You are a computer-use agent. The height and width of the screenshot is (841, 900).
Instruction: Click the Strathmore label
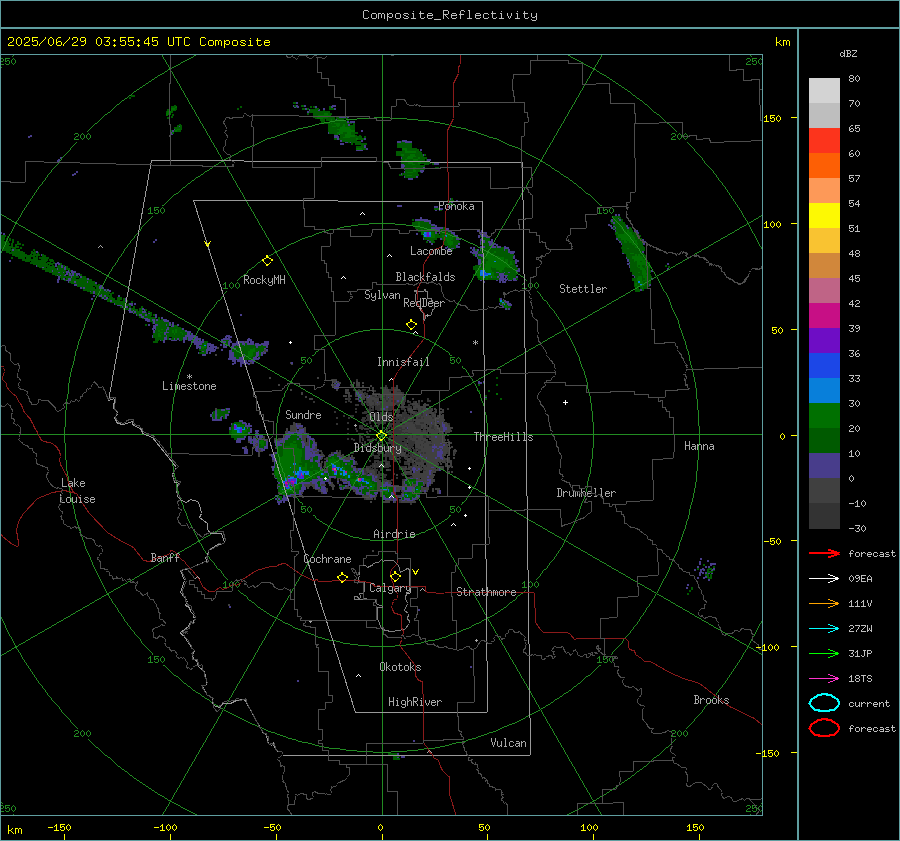486,592
